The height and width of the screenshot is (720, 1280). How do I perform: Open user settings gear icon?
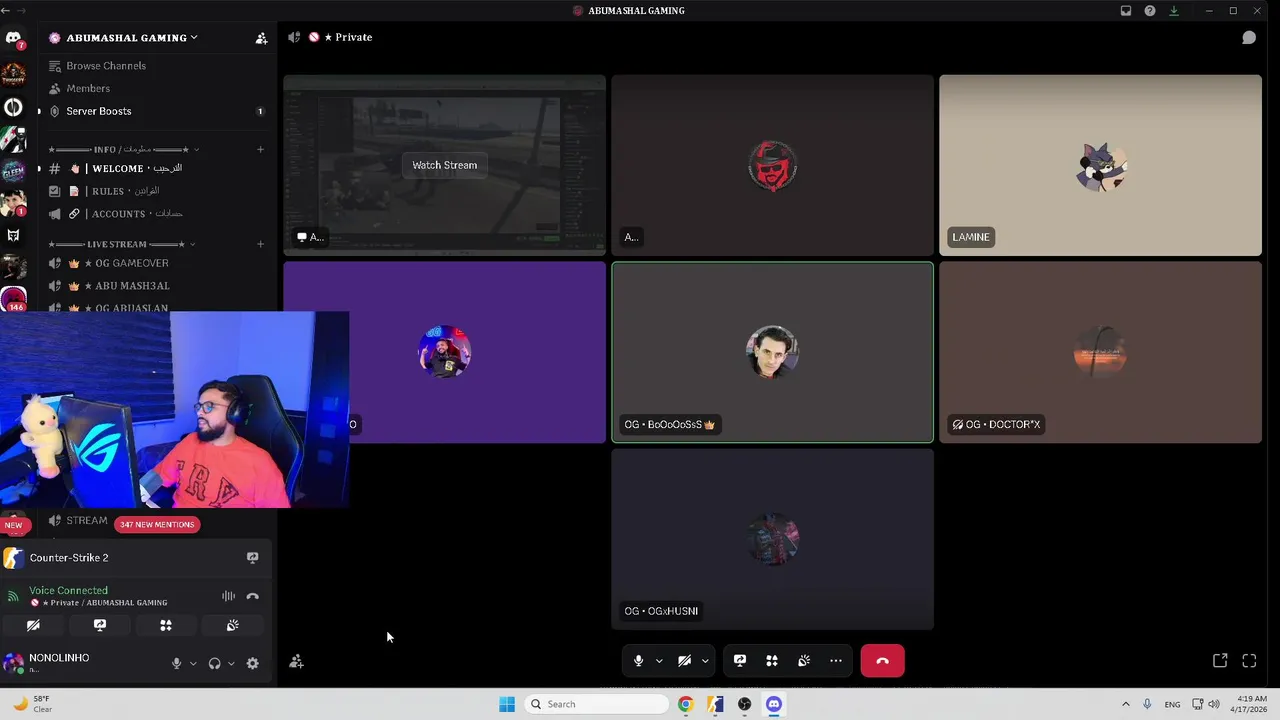coord(252,663)
